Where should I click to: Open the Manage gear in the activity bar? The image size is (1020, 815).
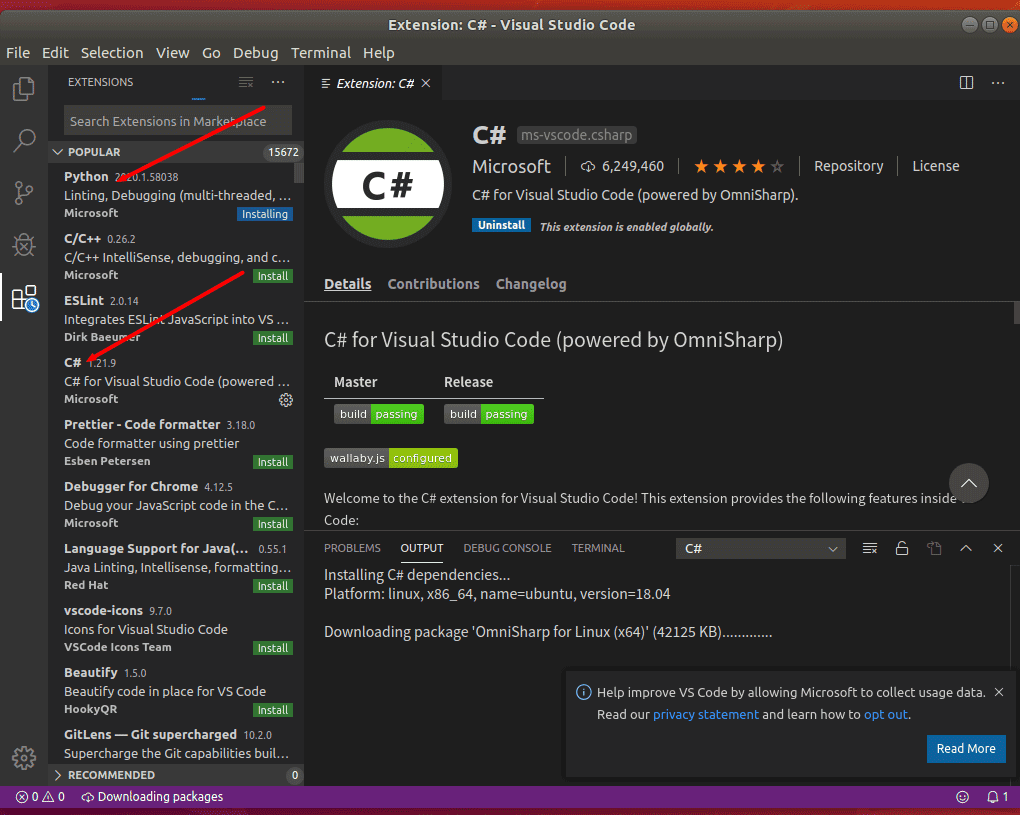pos(24,758)
